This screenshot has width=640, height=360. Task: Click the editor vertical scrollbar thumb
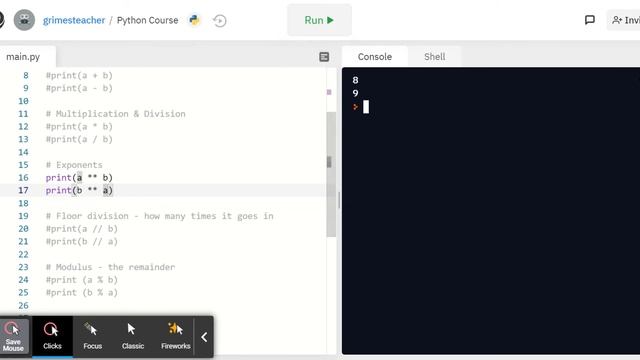pos(331,174)
